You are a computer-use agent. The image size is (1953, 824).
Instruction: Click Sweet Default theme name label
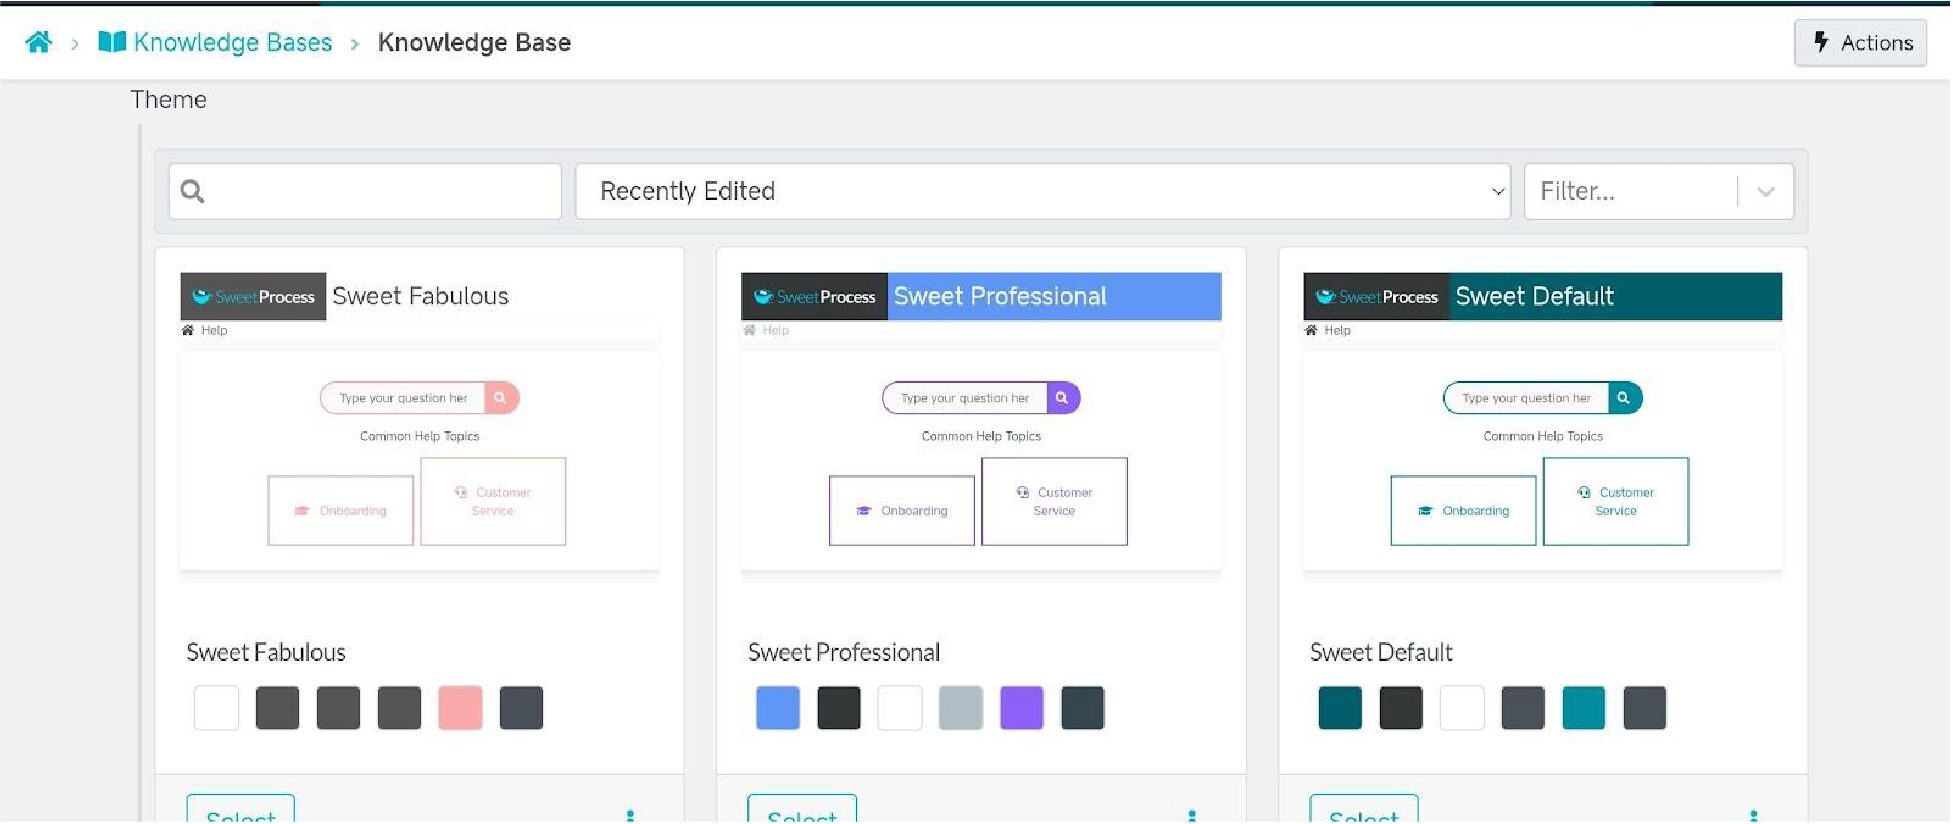point(1381,653)
